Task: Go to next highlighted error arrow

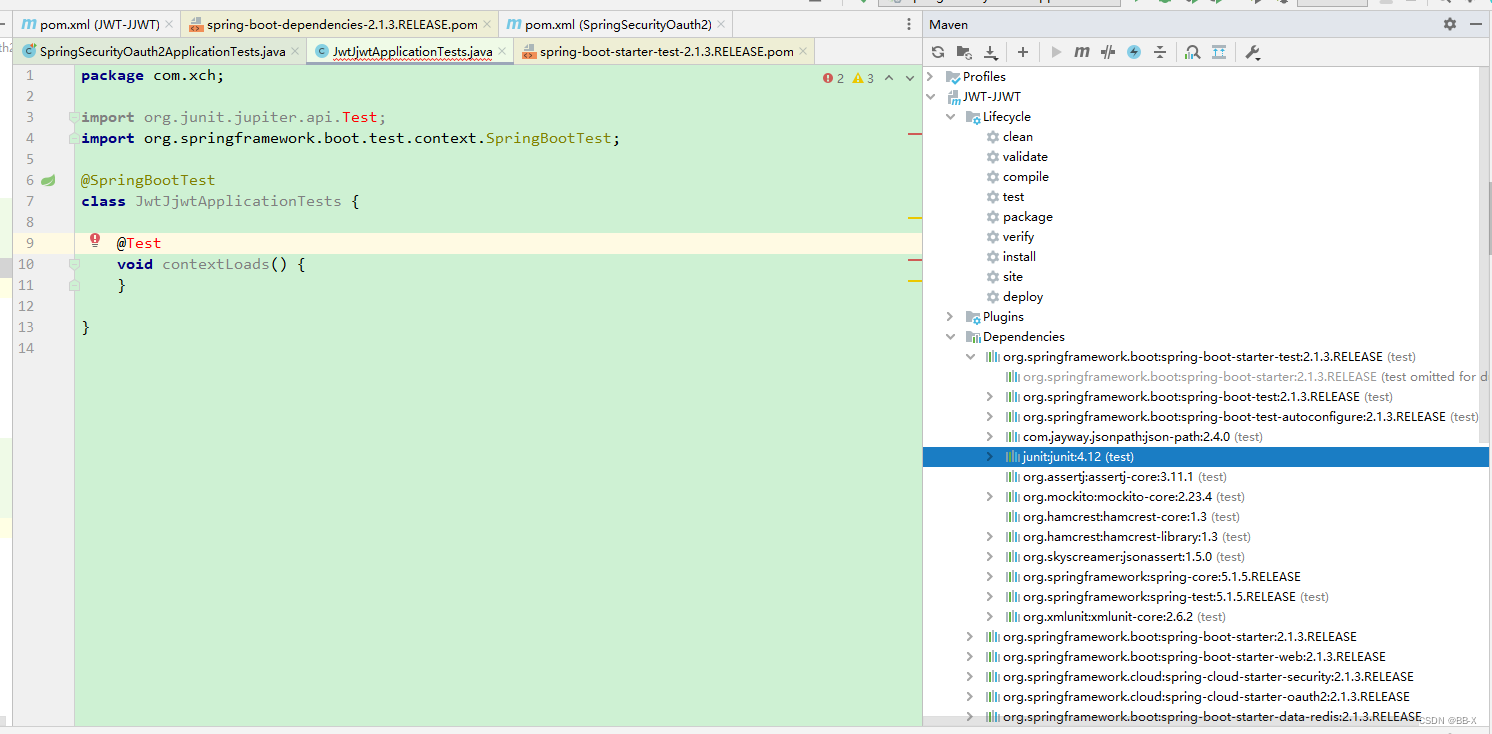Action: pyautogui.click(x=910, y=78)
